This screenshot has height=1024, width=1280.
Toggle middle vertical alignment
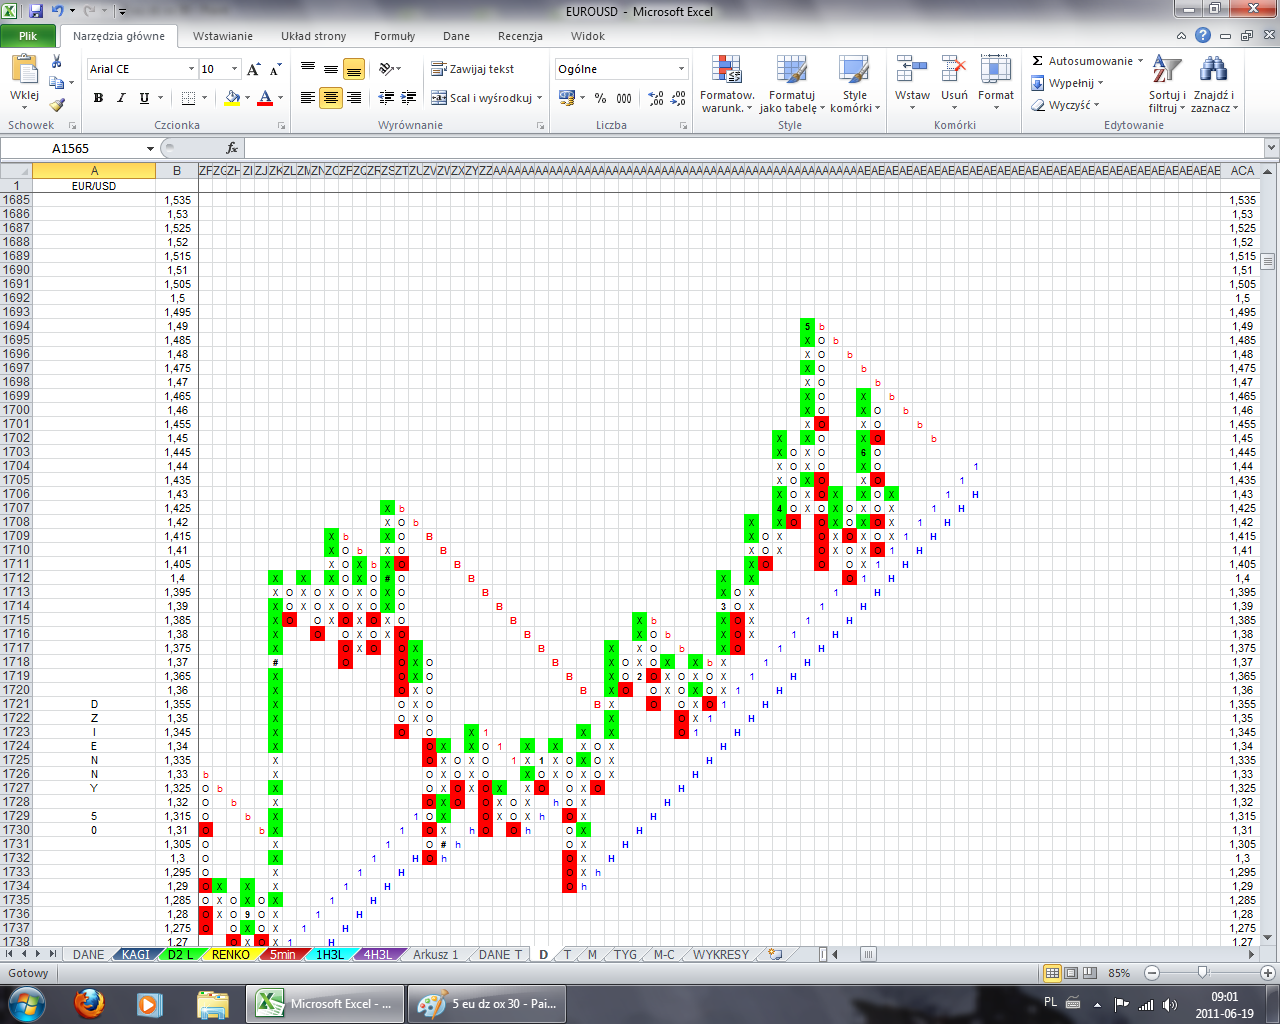pos(331,69)
